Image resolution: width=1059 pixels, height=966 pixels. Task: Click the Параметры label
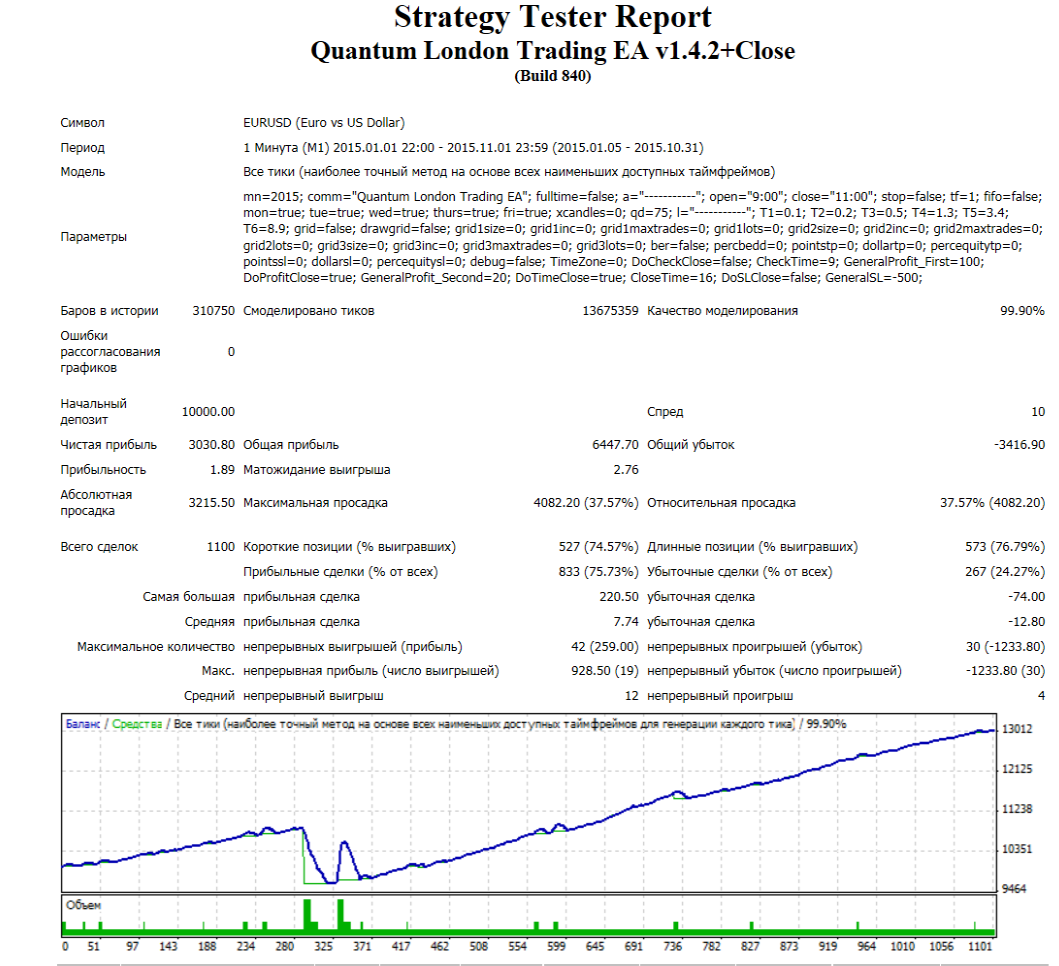(x=93, y=236)
